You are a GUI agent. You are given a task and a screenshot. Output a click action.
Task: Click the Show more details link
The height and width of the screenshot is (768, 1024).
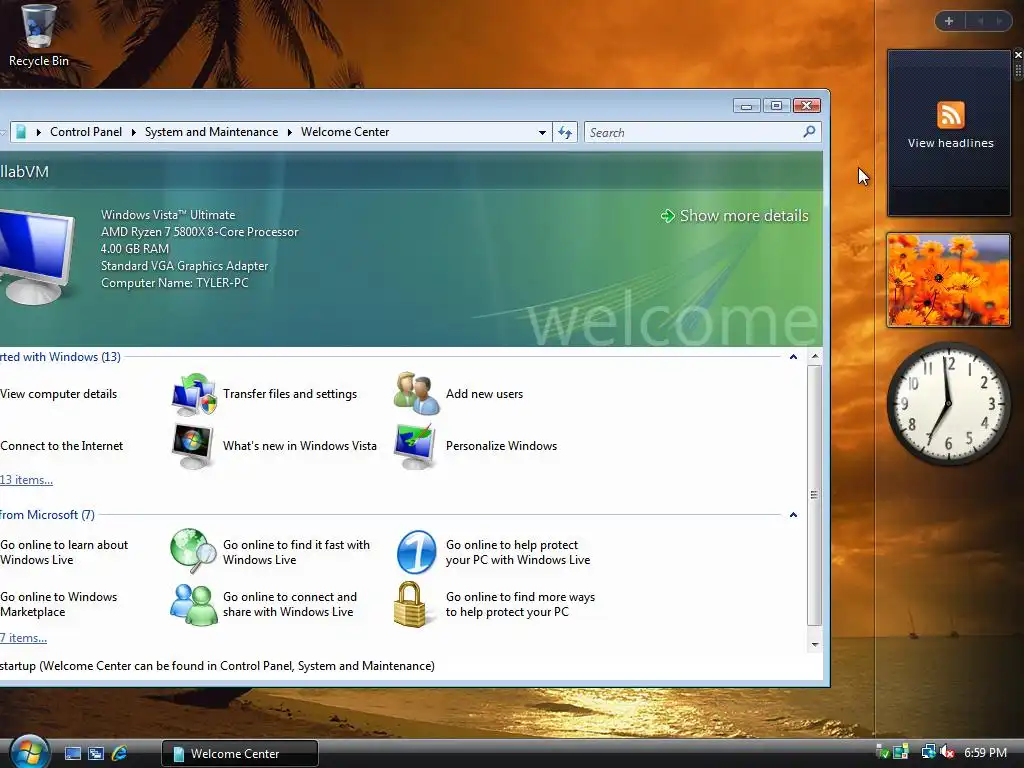744,216
